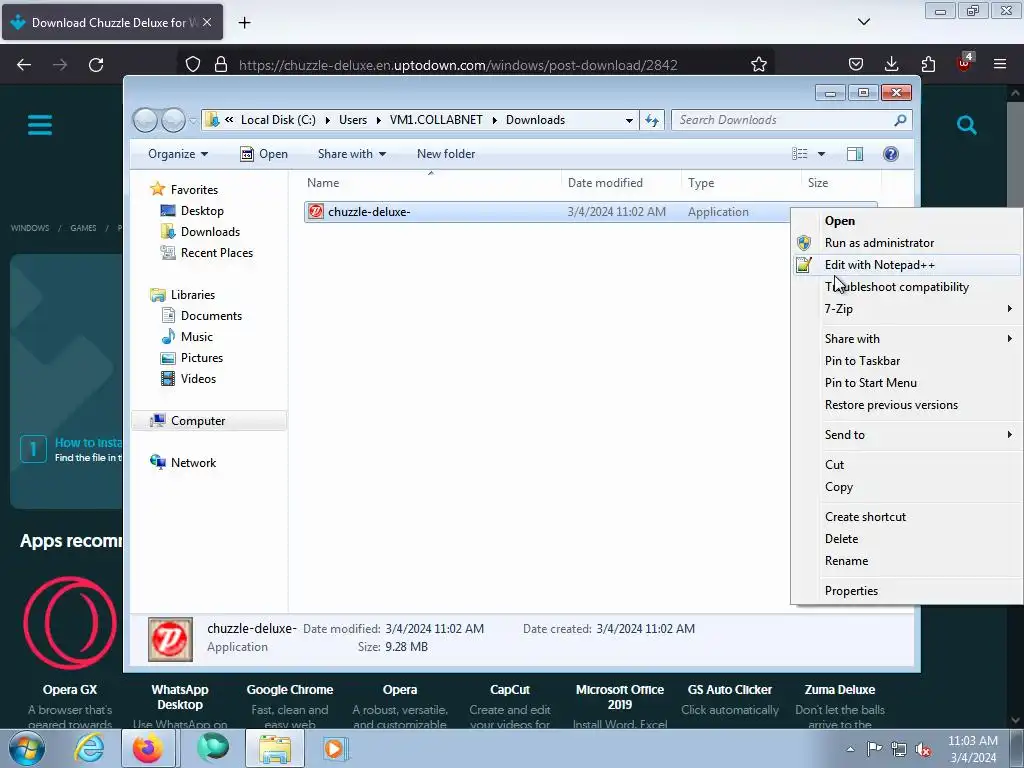Open Explorer help icon
The image size is (1024, 768).
point(891,154)
